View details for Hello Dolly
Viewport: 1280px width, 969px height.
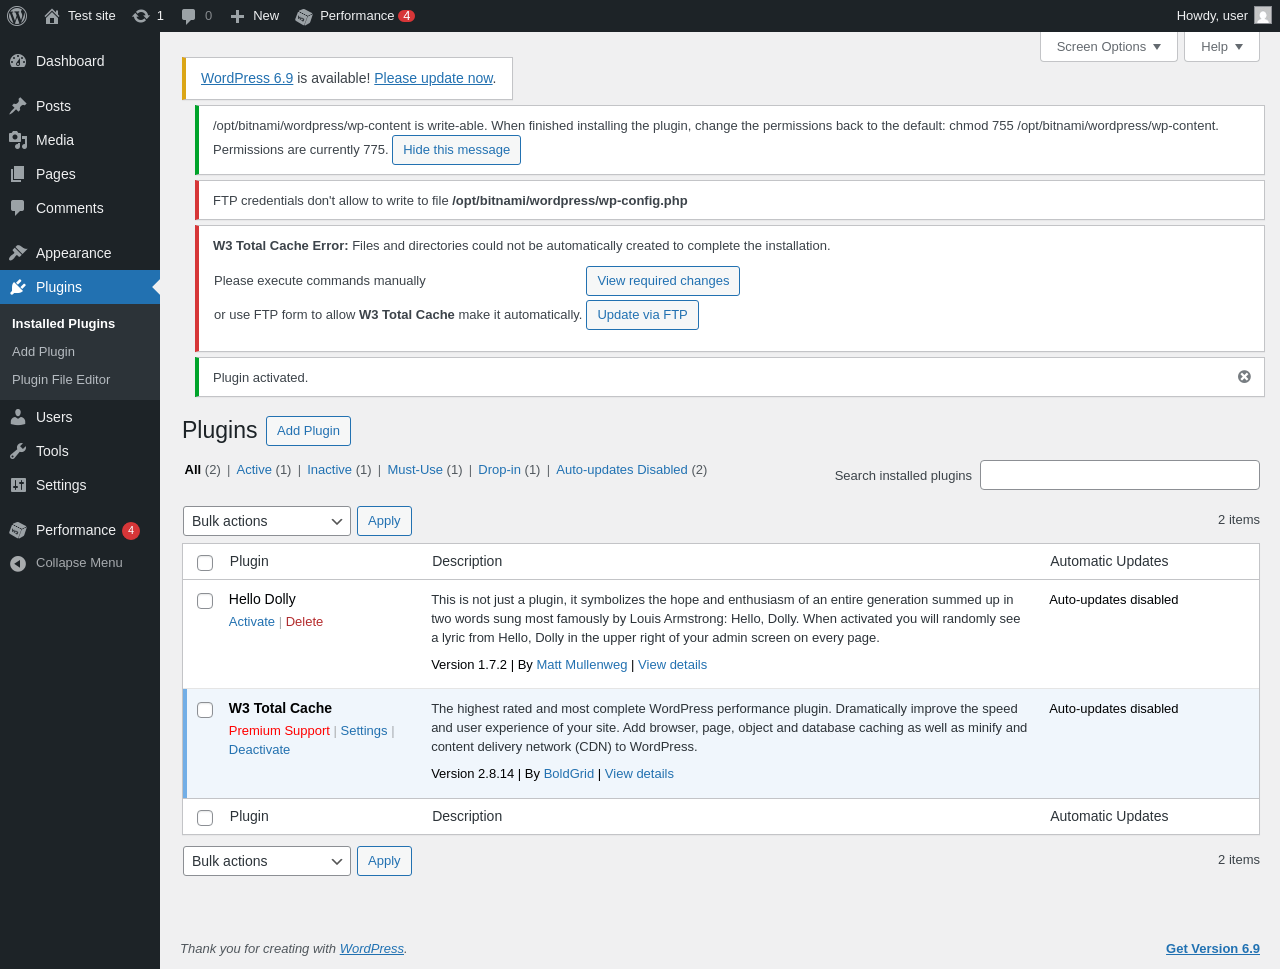pyautogui.click(x=672, y=665)
